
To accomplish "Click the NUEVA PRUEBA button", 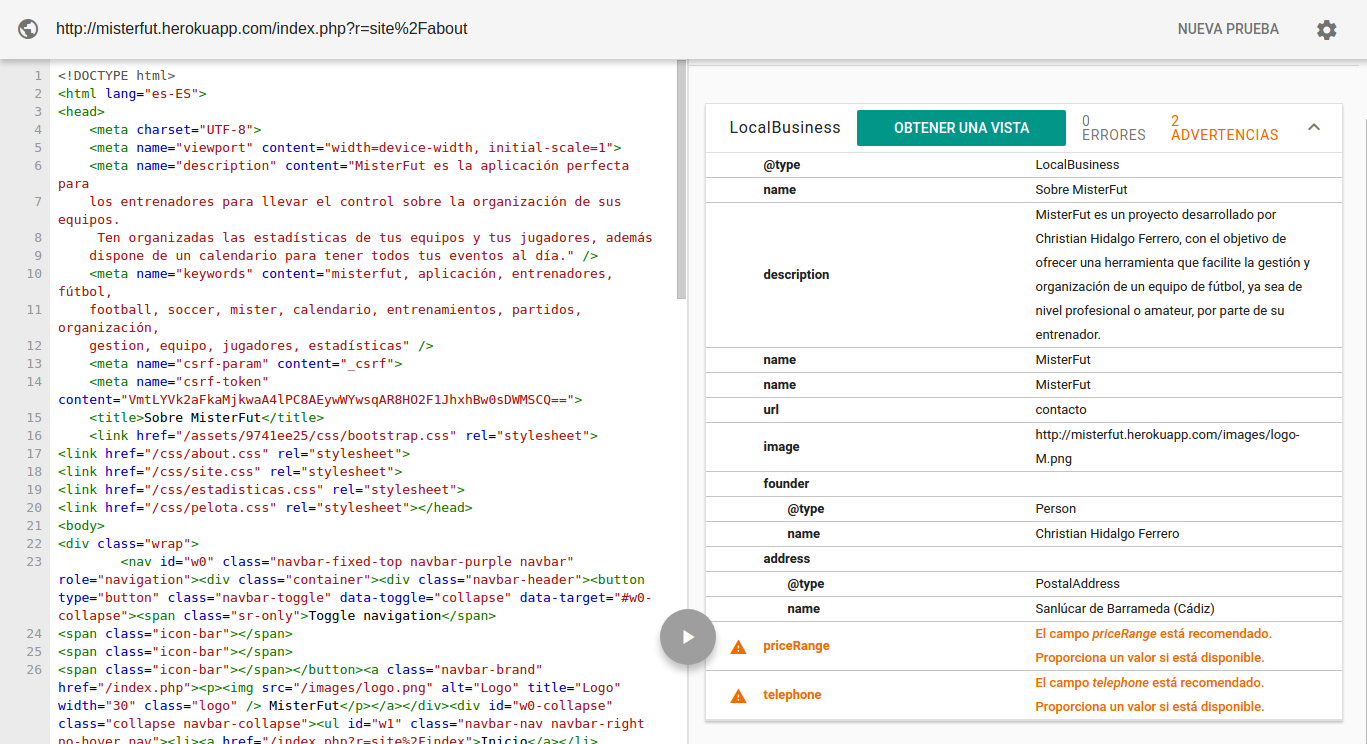I will tap(1228, 29).
